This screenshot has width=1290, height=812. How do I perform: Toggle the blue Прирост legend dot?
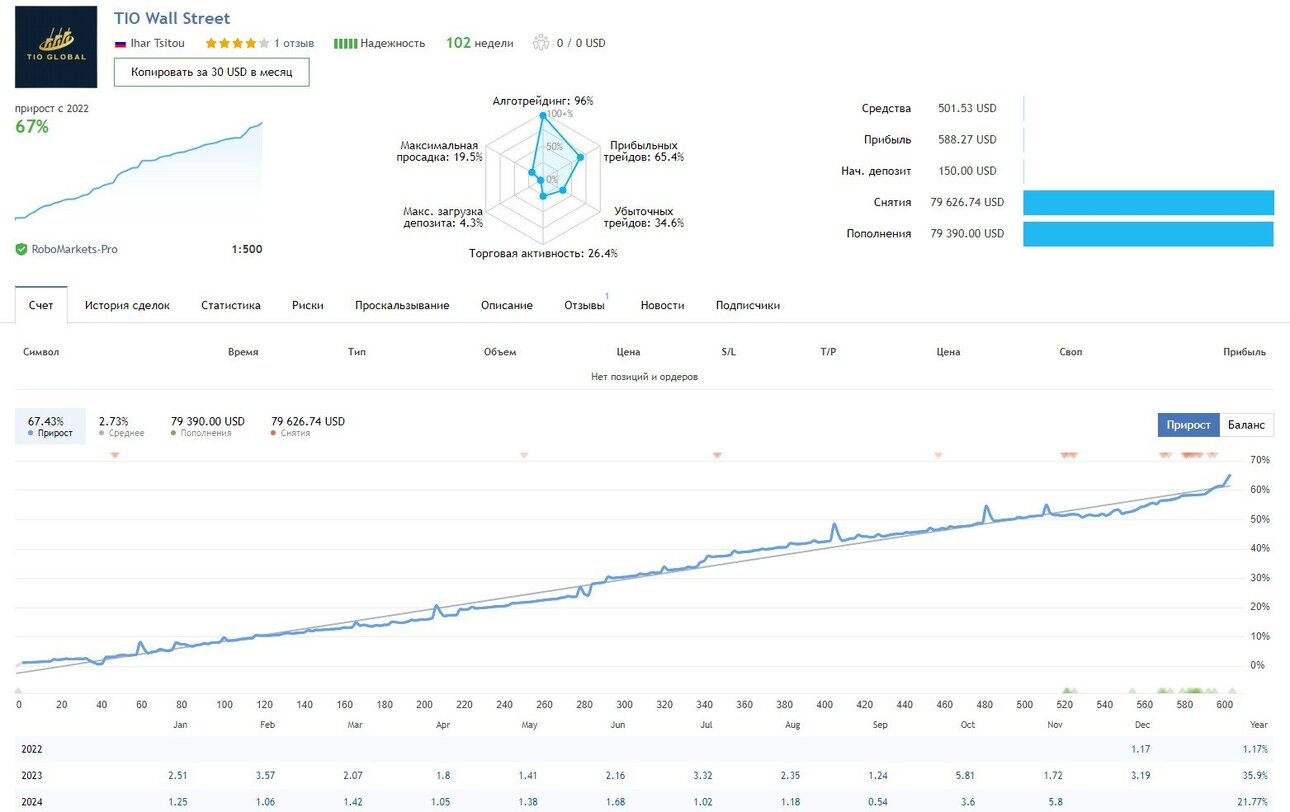(x=31, y=433)
